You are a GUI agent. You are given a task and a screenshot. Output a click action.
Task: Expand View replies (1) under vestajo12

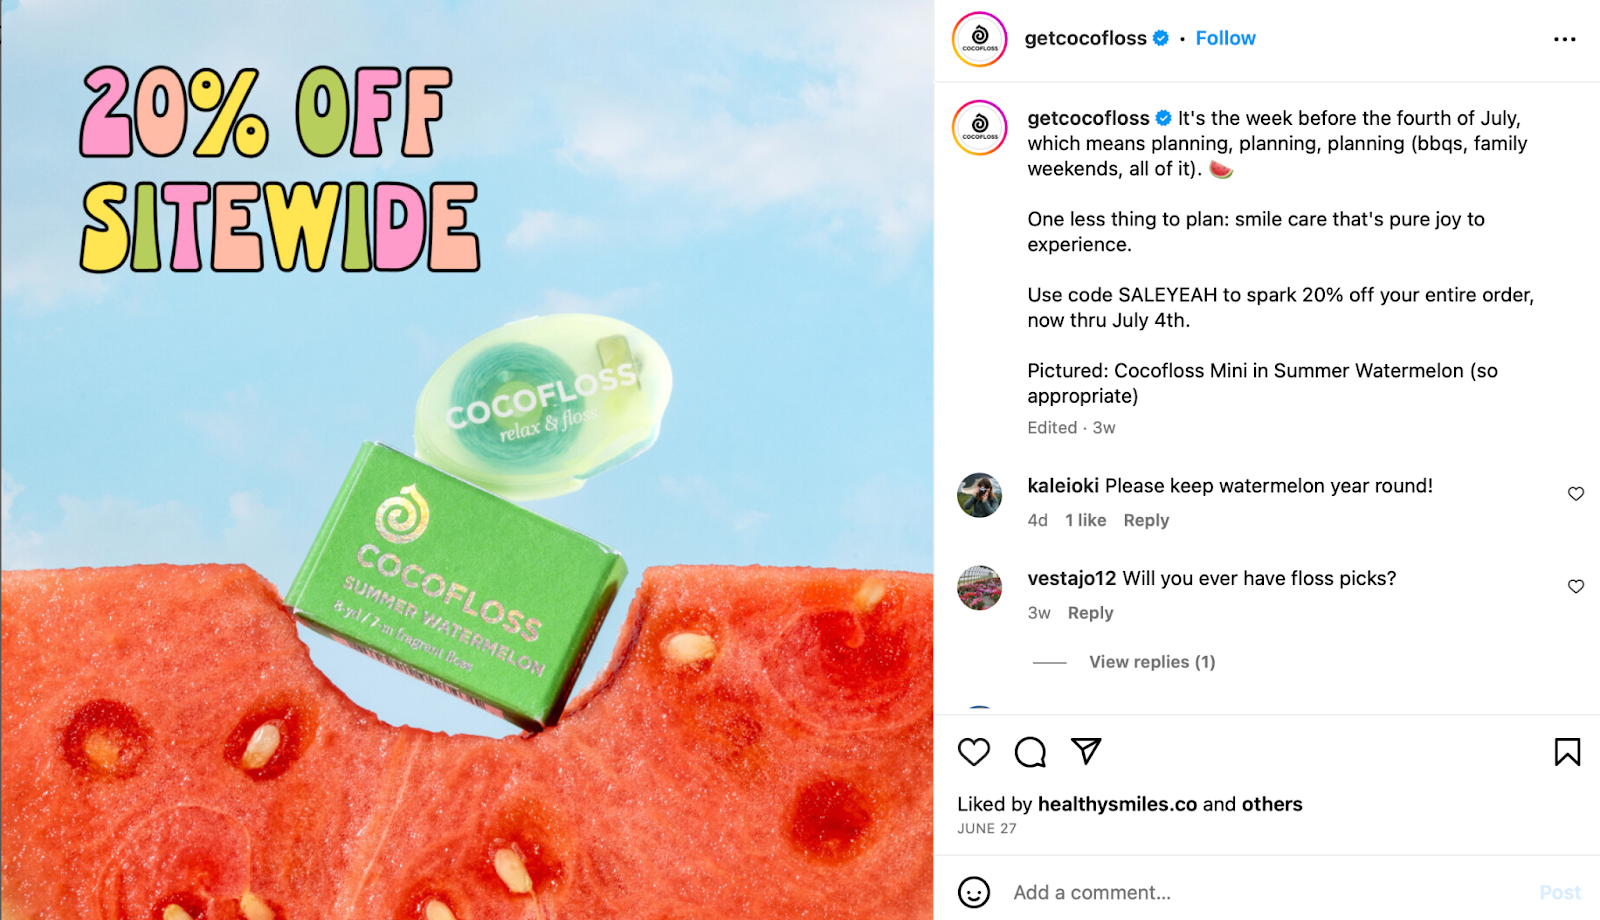[x=1152, y=662]
